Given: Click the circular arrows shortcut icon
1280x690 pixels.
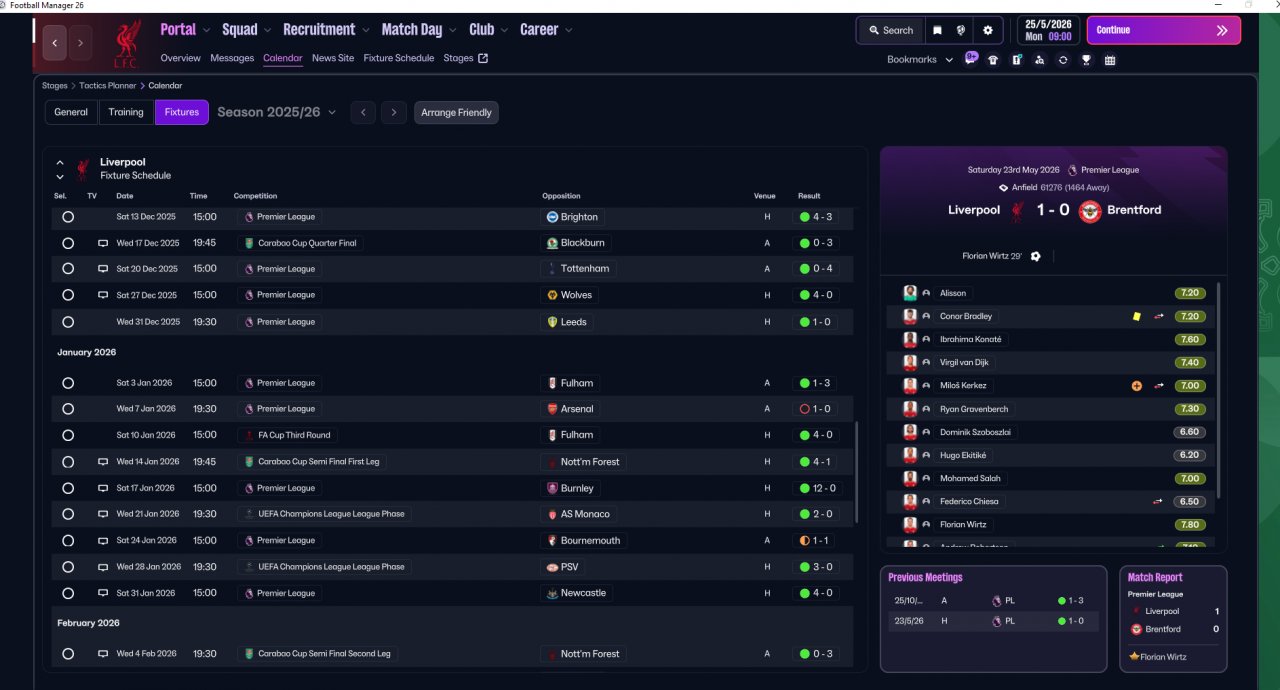Looking at the screenshot, I should (1063, 60).
